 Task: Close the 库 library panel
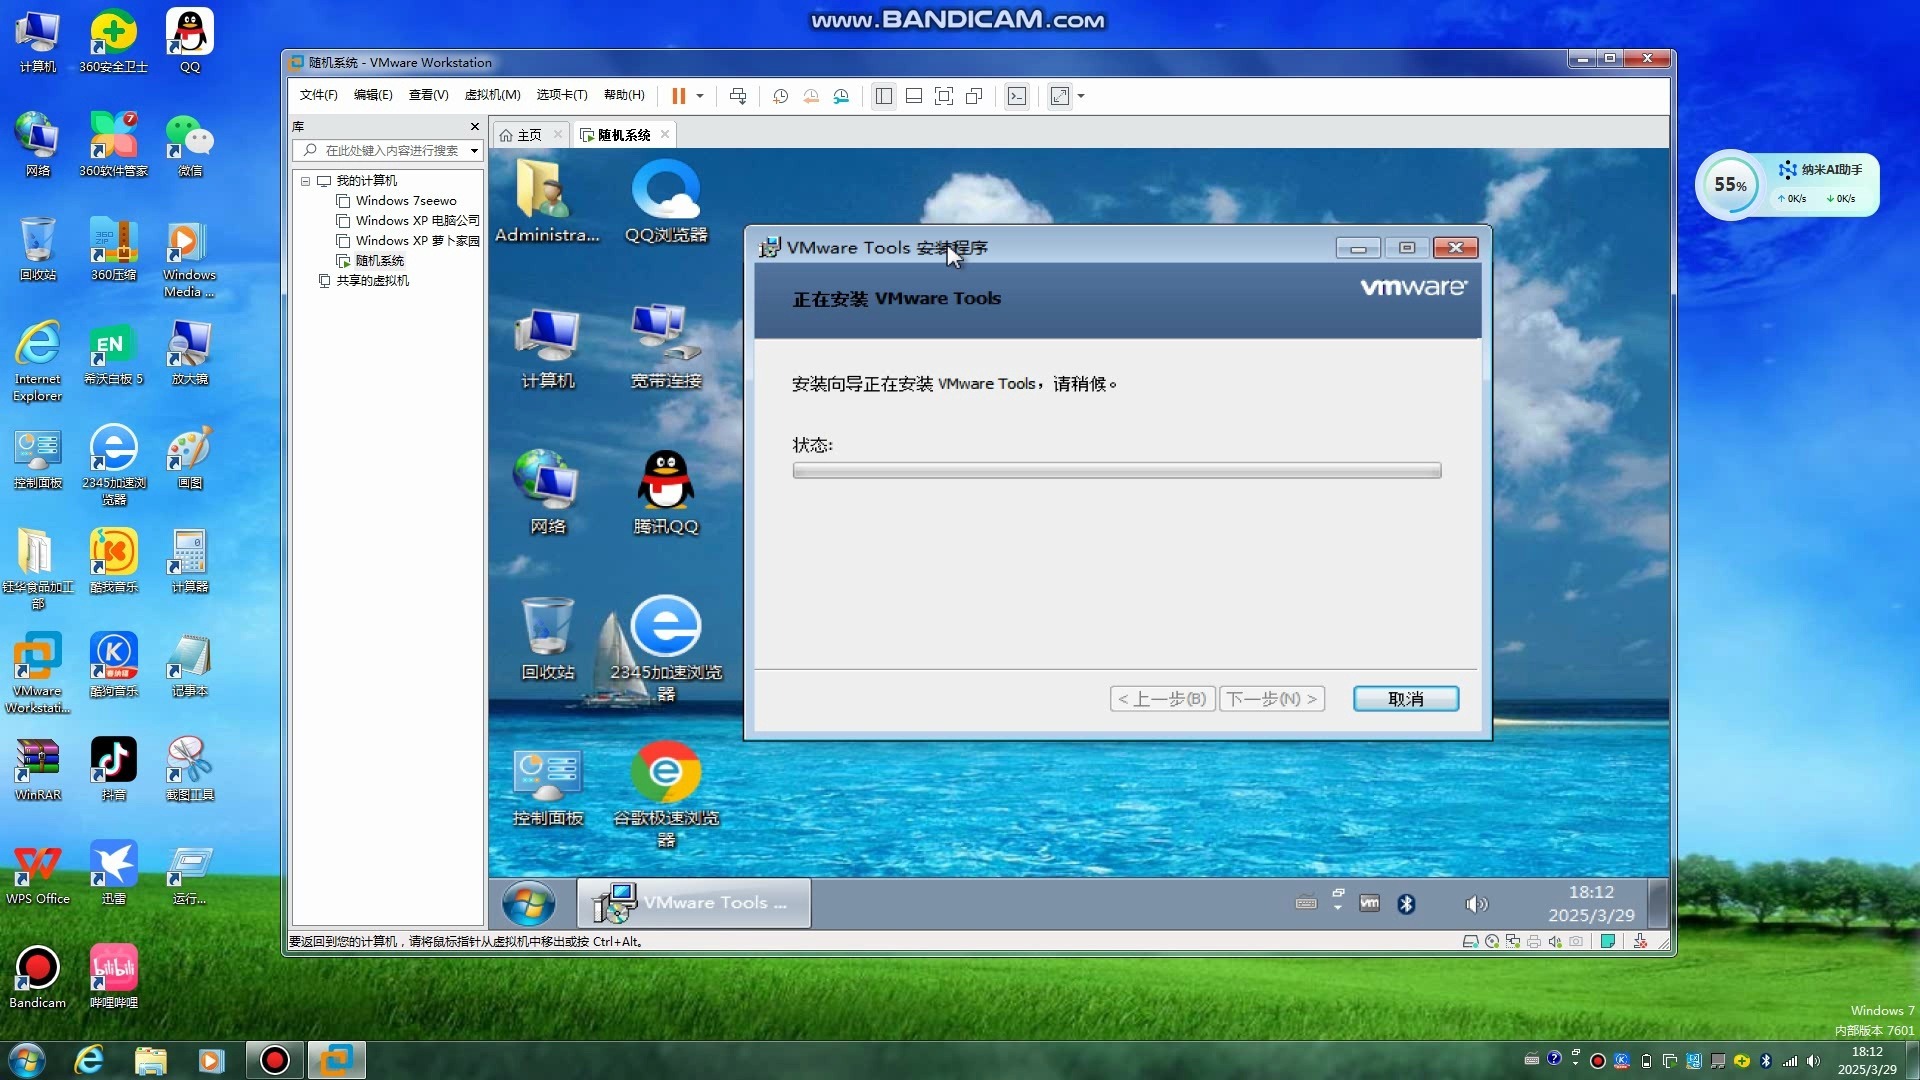pos(475,126)
